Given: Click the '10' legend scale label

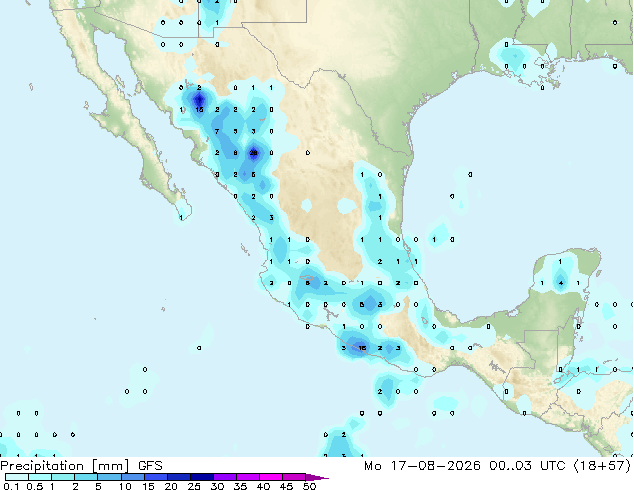Looking at the screenshot, I should tap(125, 486).
